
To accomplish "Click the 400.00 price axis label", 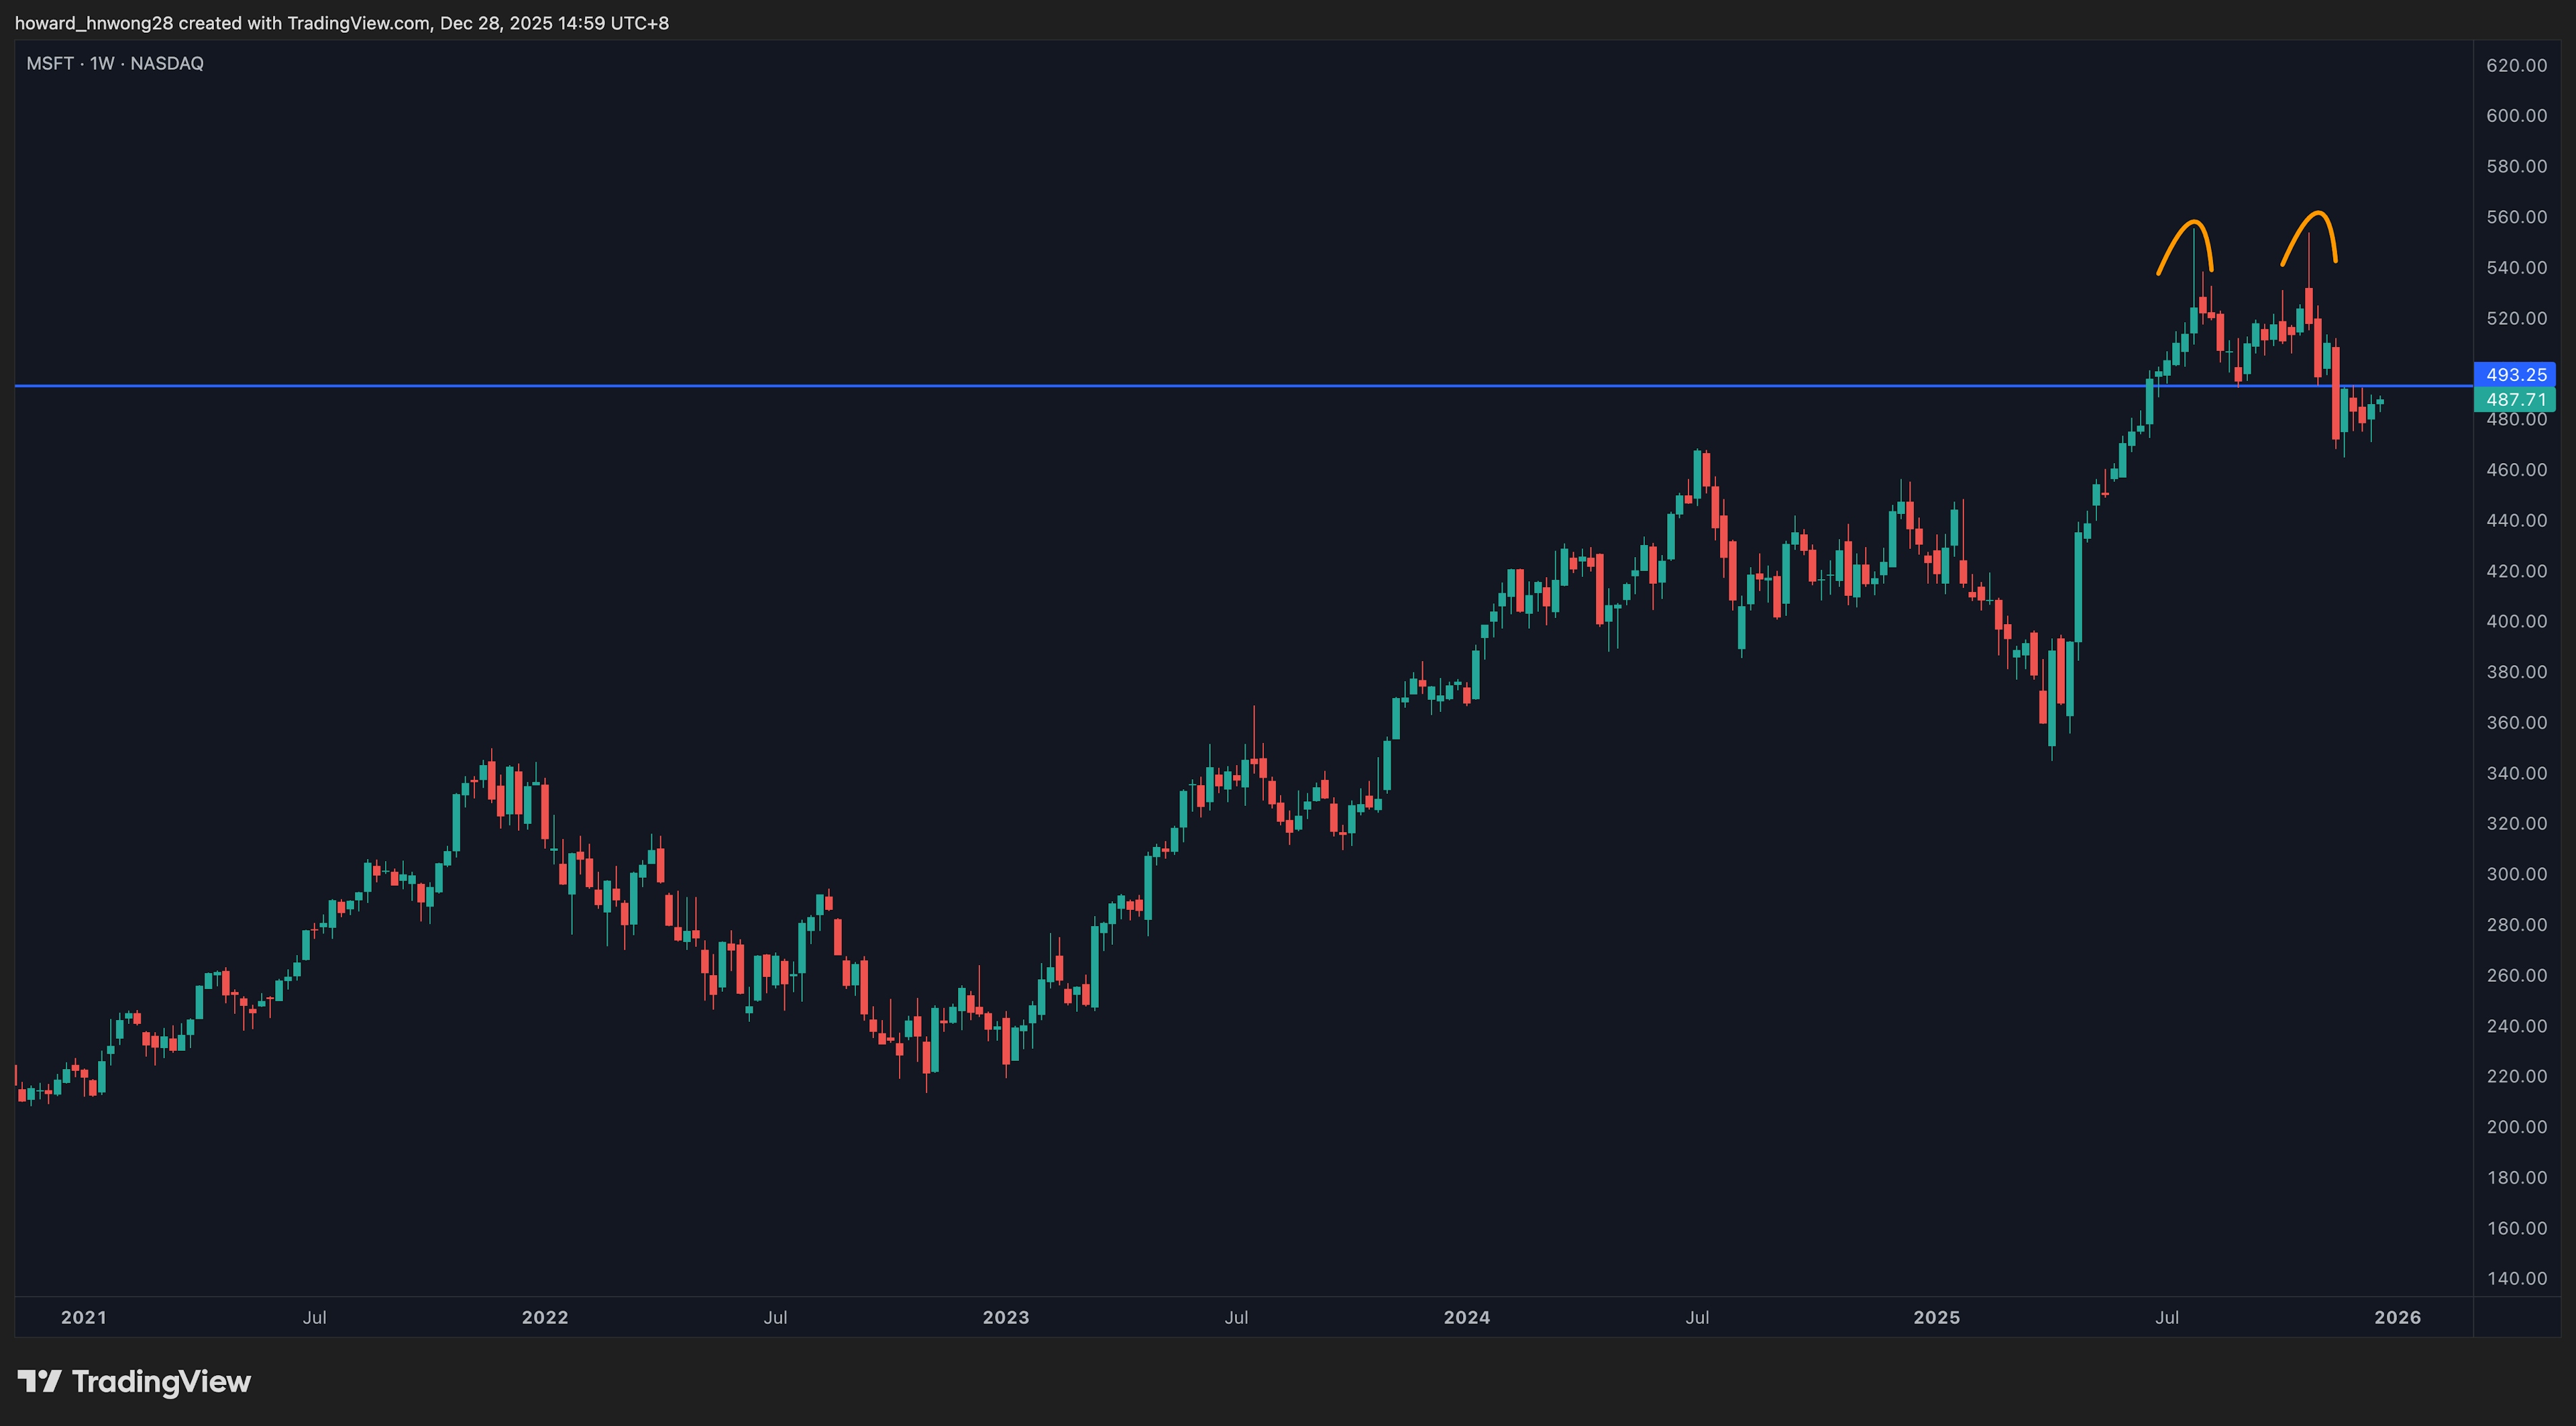I will pos(2516,621).
